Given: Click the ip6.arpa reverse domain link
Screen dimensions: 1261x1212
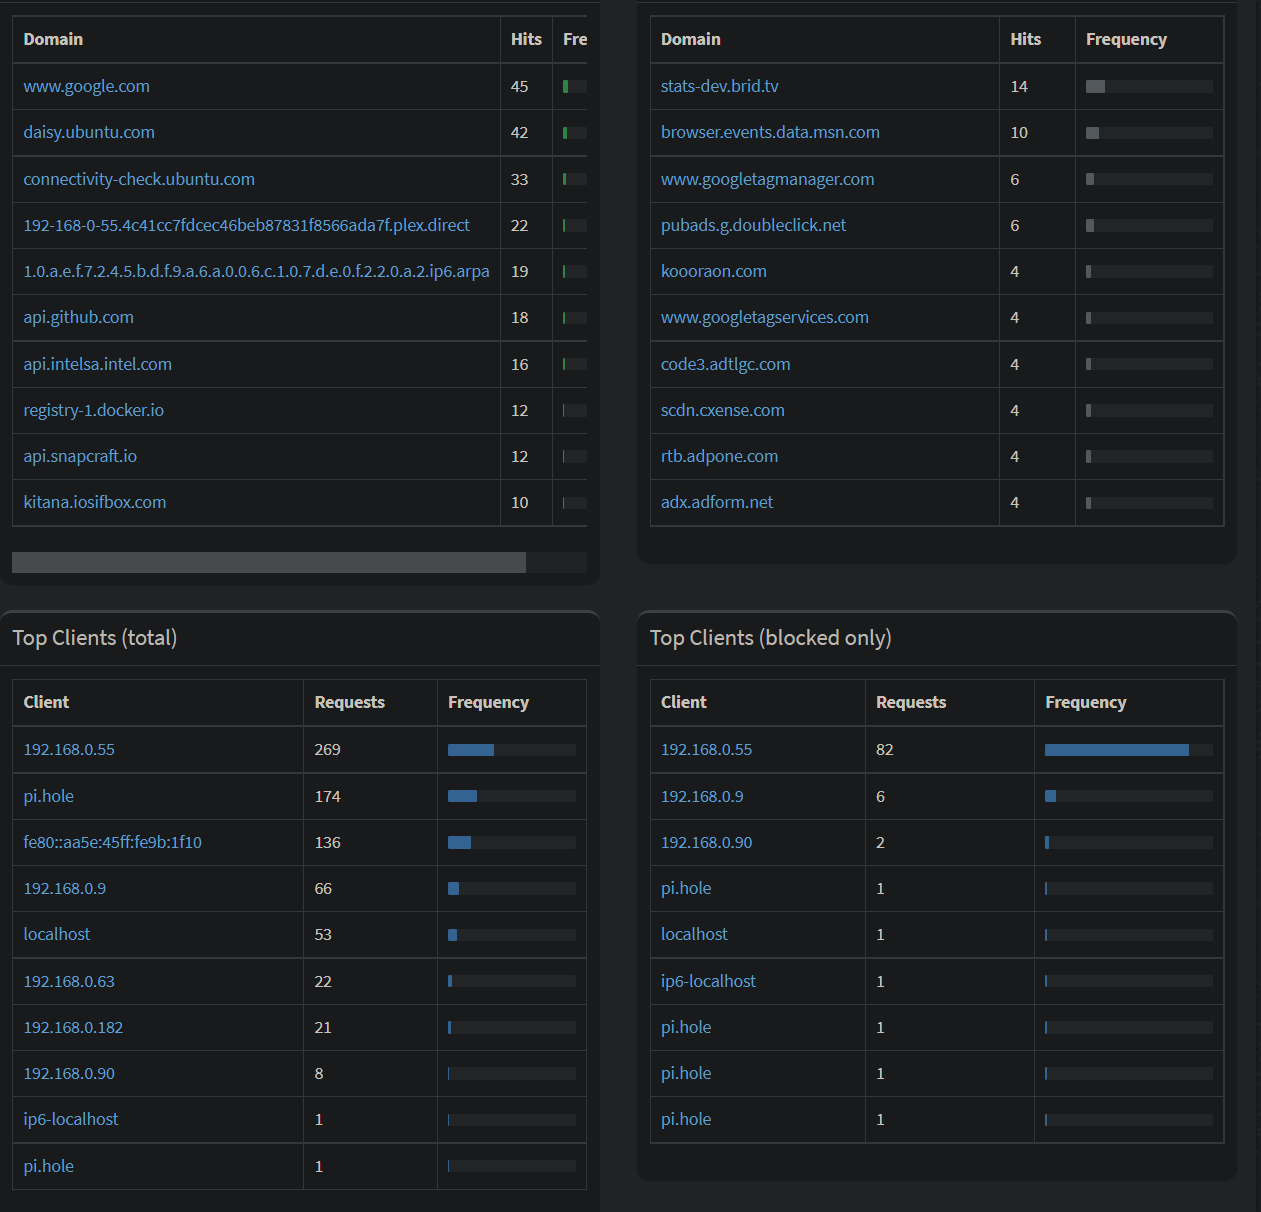Looking at the screenshot, I should click(x=256, y=271).
